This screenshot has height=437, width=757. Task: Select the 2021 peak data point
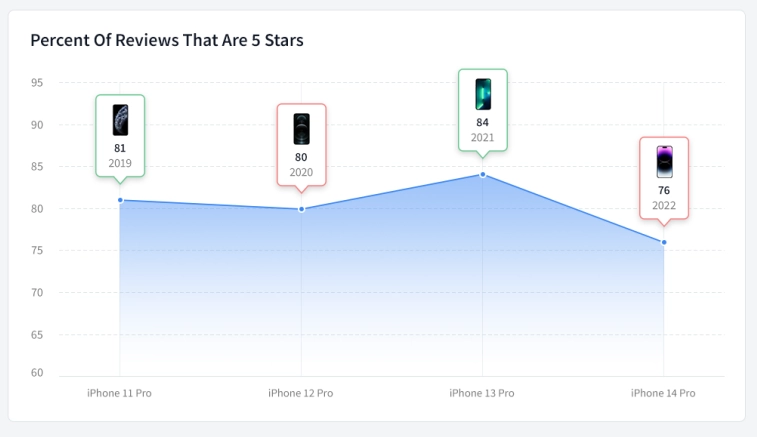click(x=483, y=174)
